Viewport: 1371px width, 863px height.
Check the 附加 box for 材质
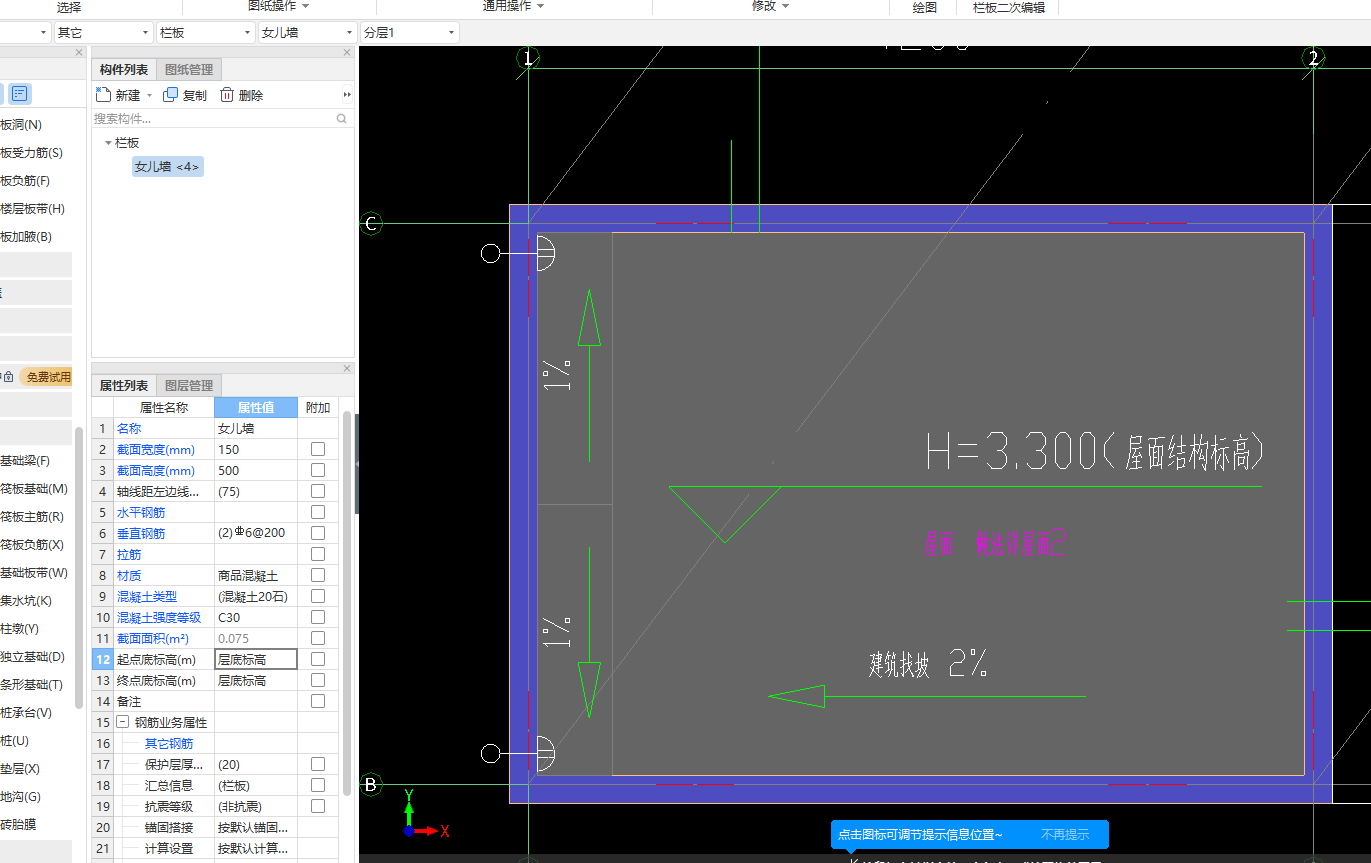coord(318,575)
